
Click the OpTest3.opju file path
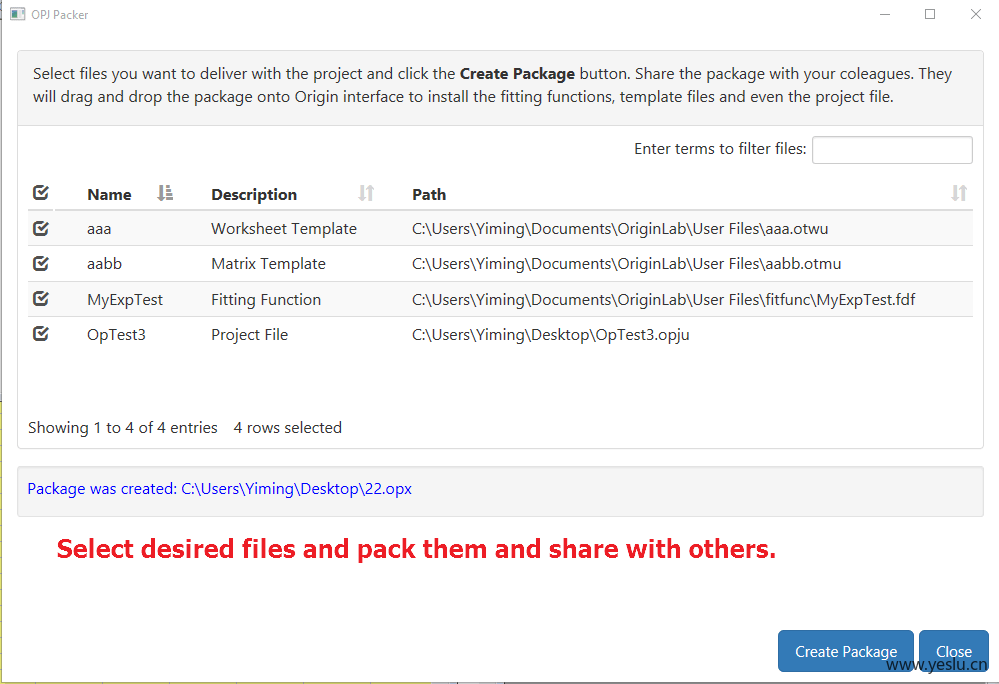[x=550, y=334]
